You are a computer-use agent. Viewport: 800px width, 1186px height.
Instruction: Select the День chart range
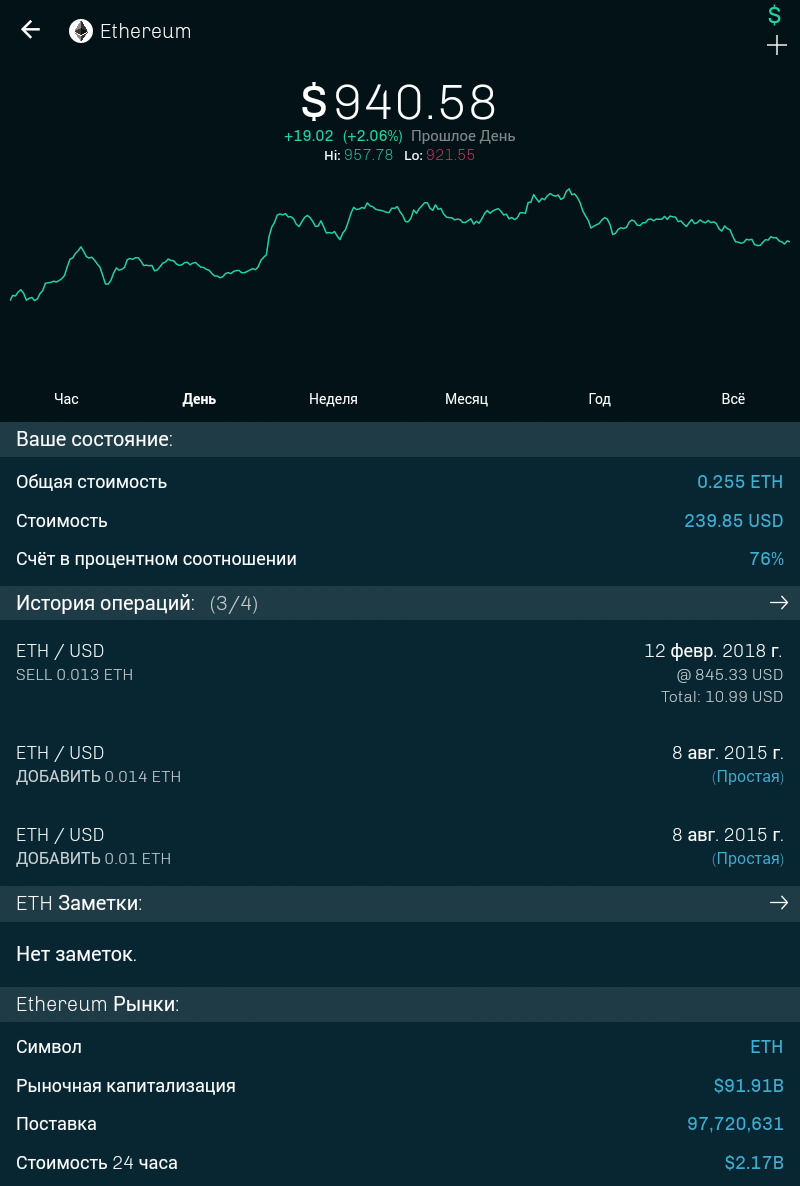point(199,399)
